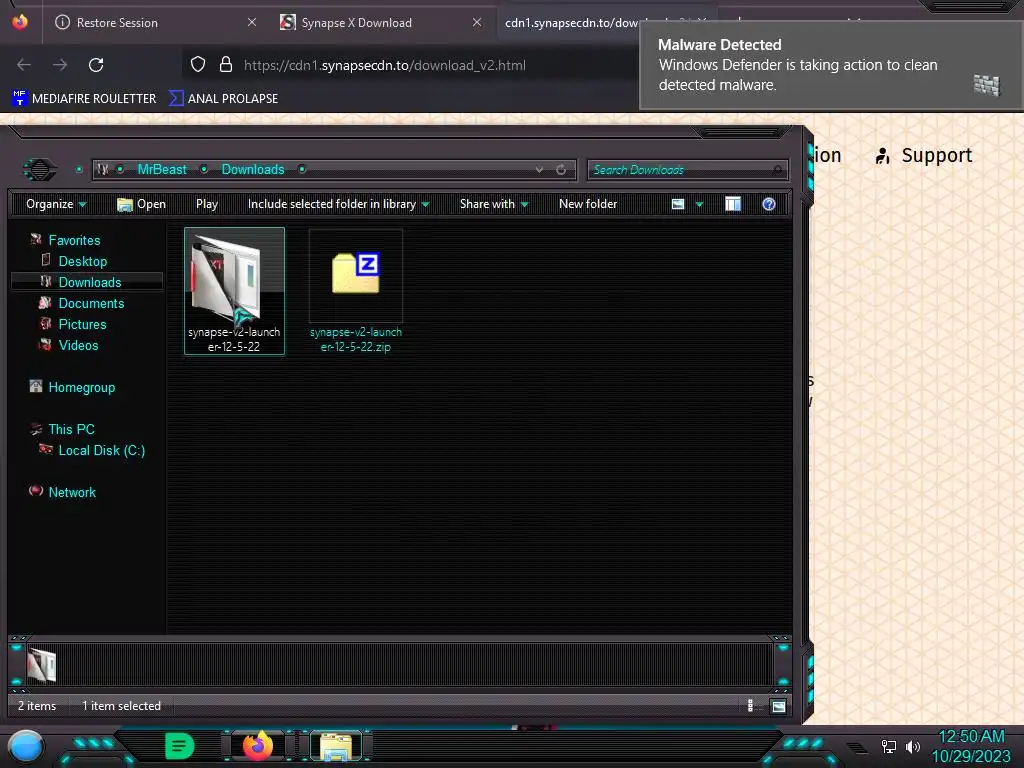
Task: Refresh the Downloads folder view
Action: pos(561,170)
